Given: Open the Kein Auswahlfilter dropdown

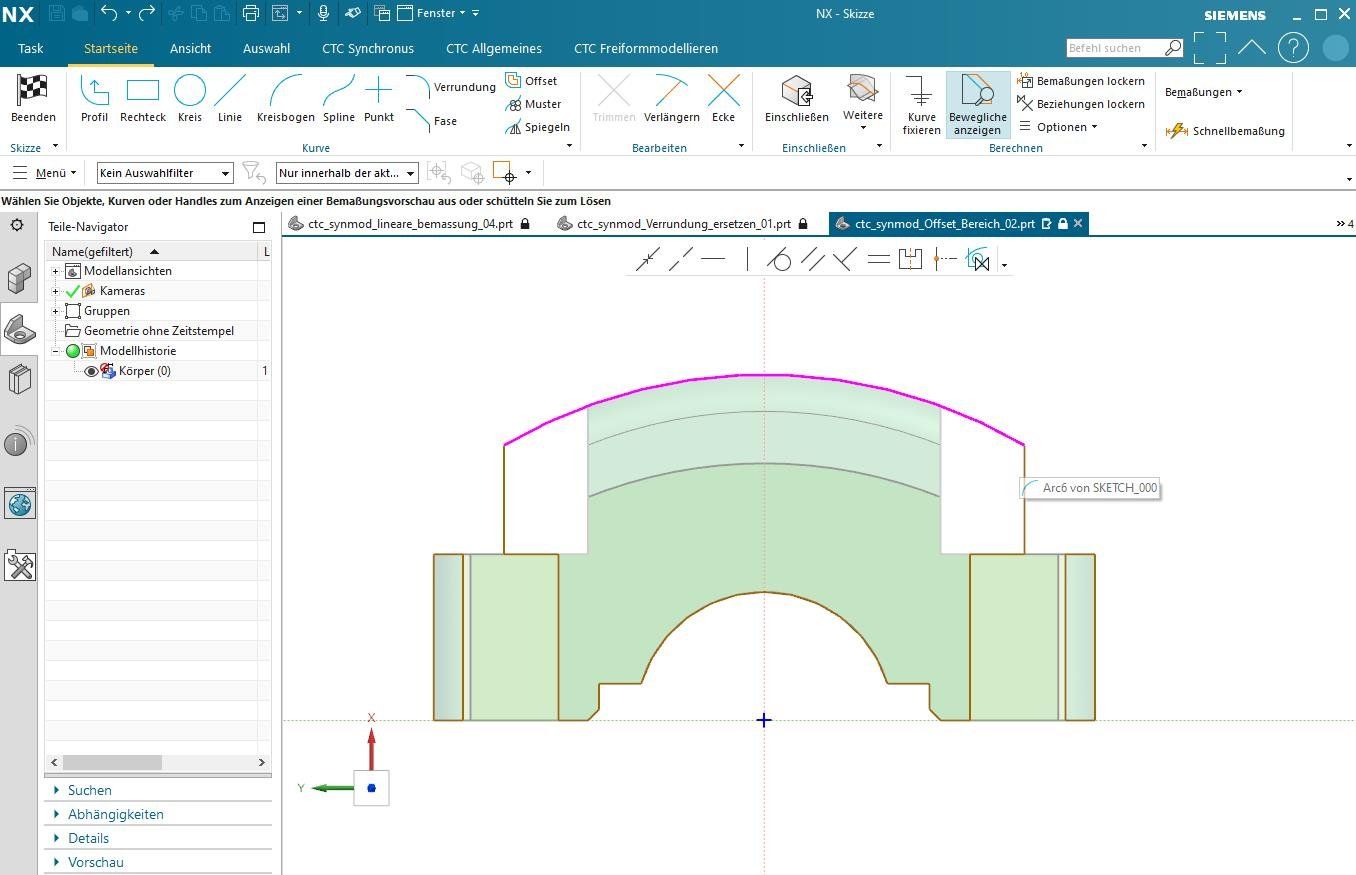Looking at the screenshot, I should click(x=165, y=173).
